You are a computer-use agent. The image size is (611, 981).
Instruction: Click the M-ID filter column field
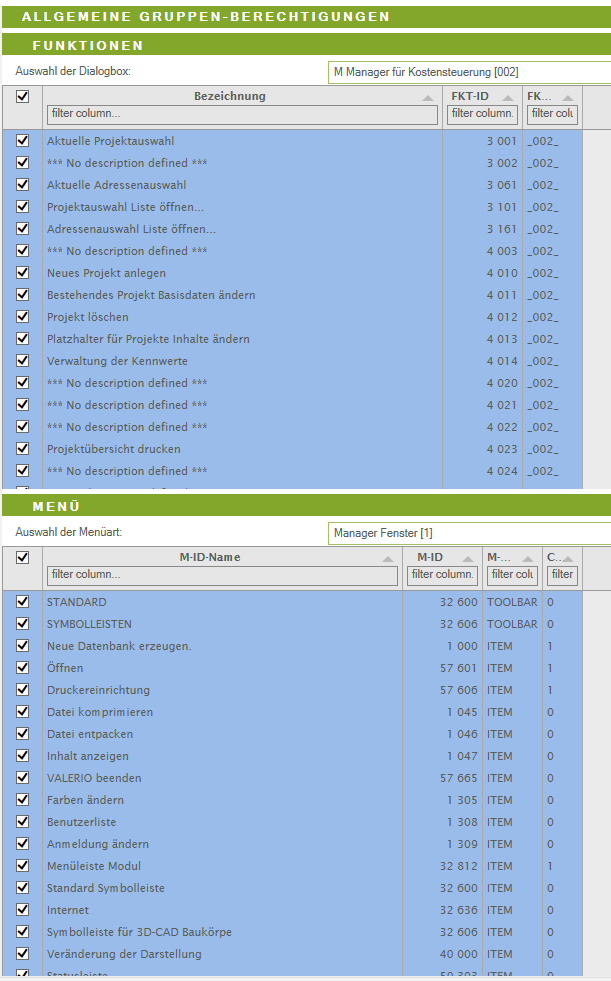pos(442,575)
